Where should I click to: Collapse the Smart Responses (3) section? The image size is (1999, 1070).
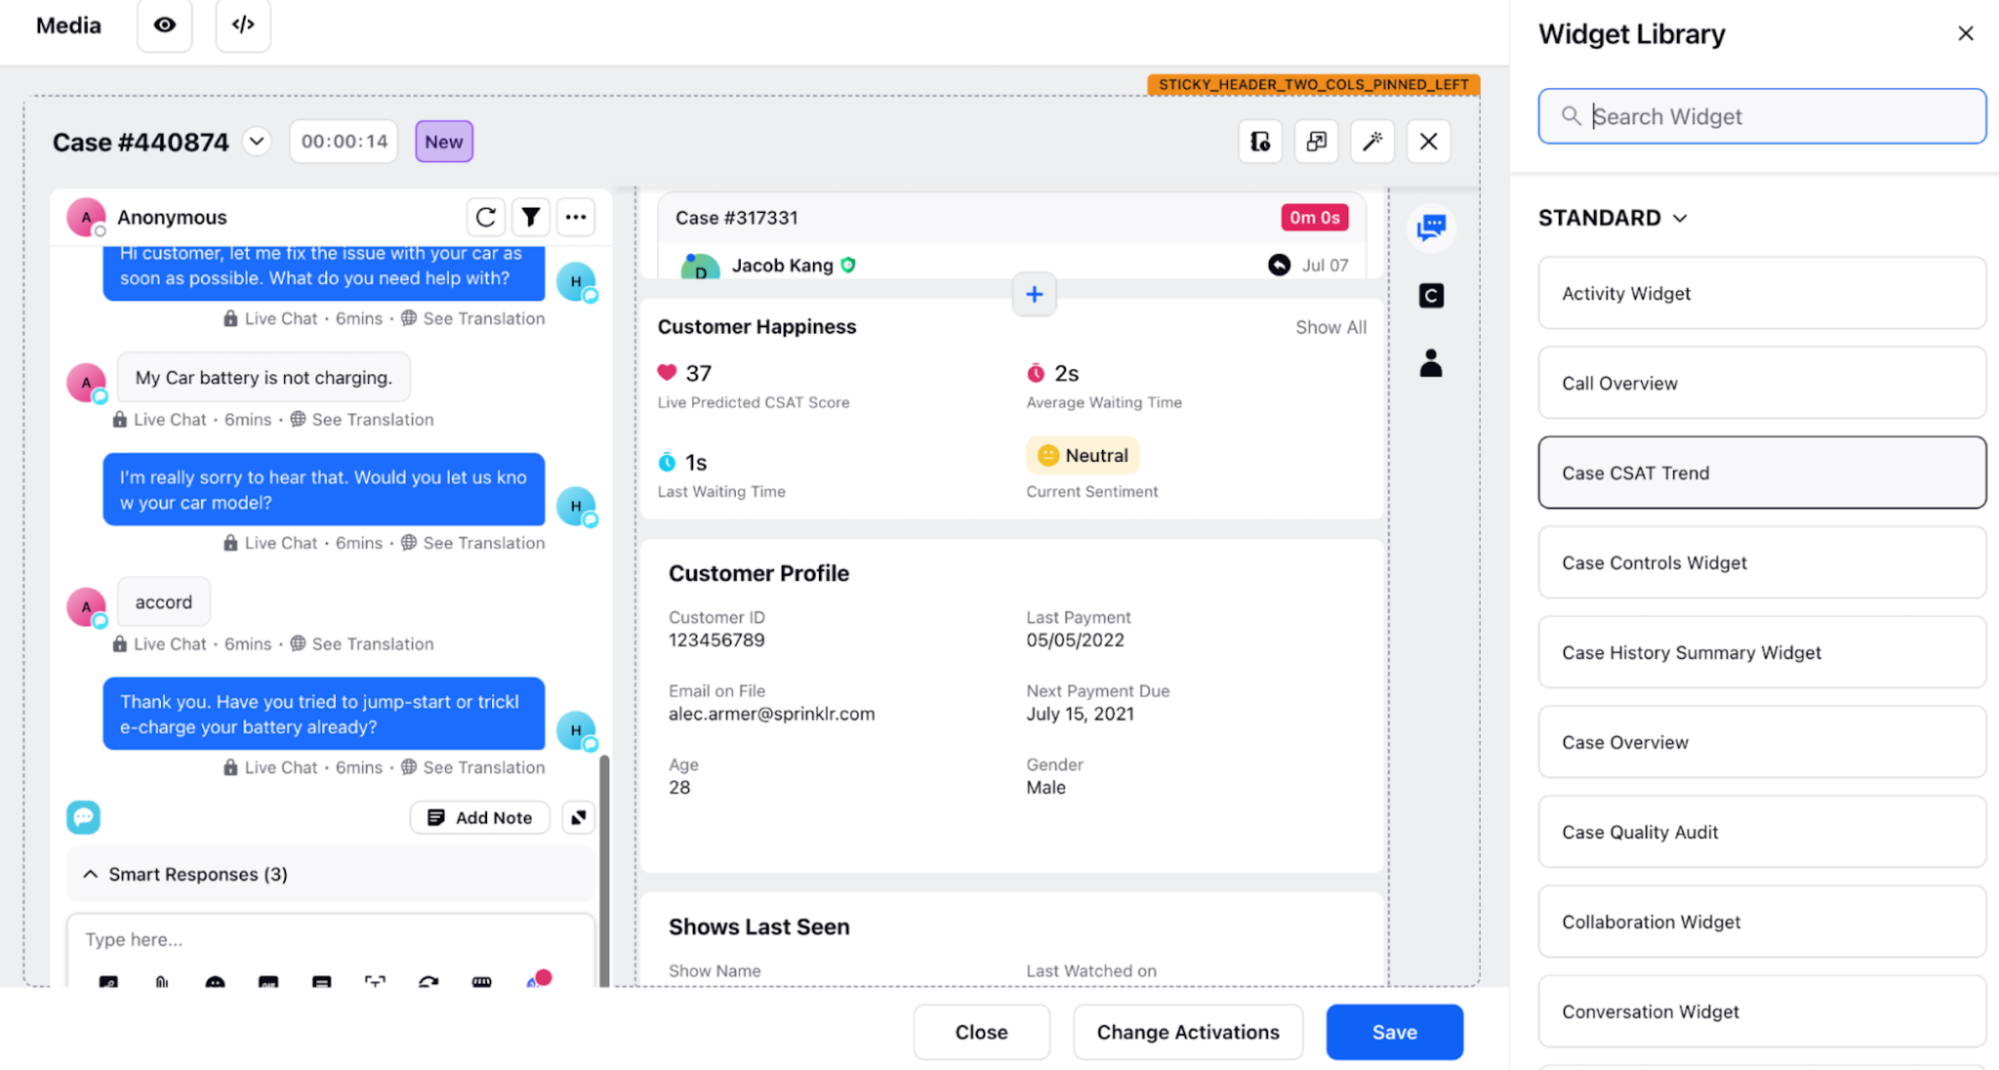pos(91,875)
